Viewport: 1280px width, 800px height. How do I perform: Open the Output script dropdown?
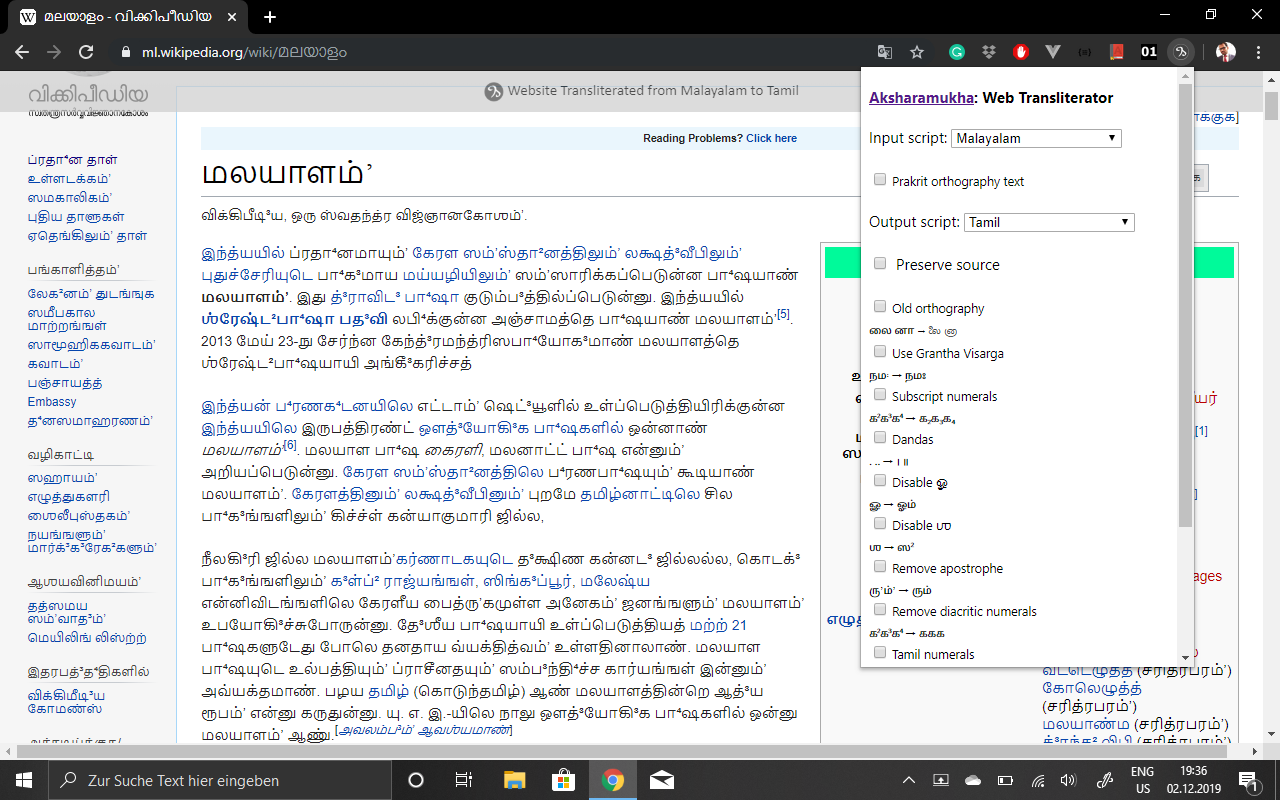pos(1049,222)
